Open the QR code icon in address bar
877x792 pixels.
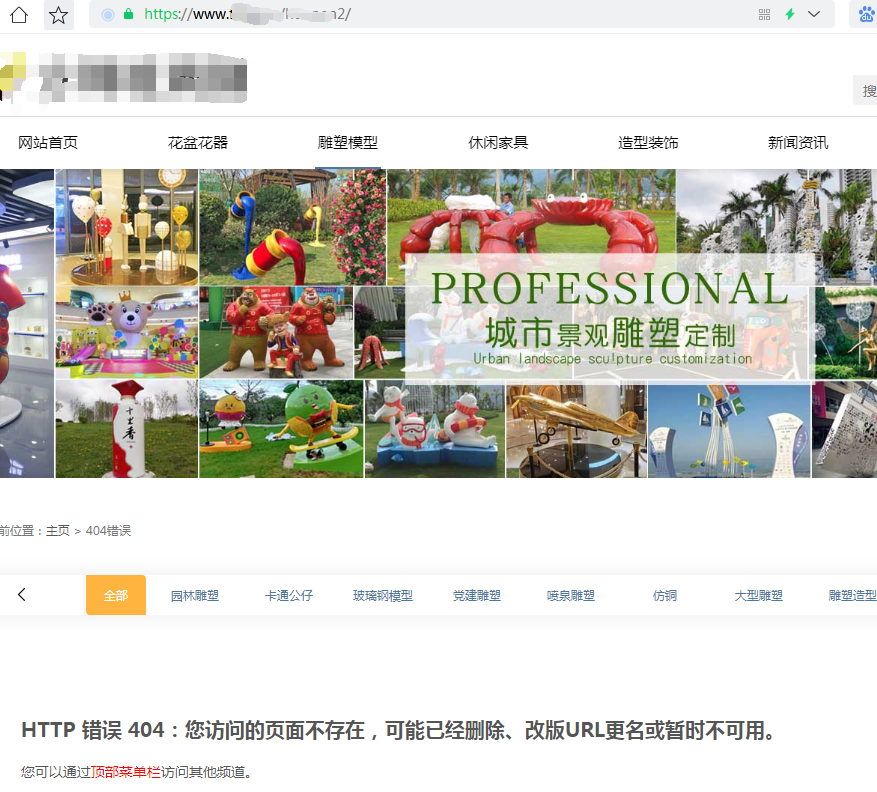(764, 15)
